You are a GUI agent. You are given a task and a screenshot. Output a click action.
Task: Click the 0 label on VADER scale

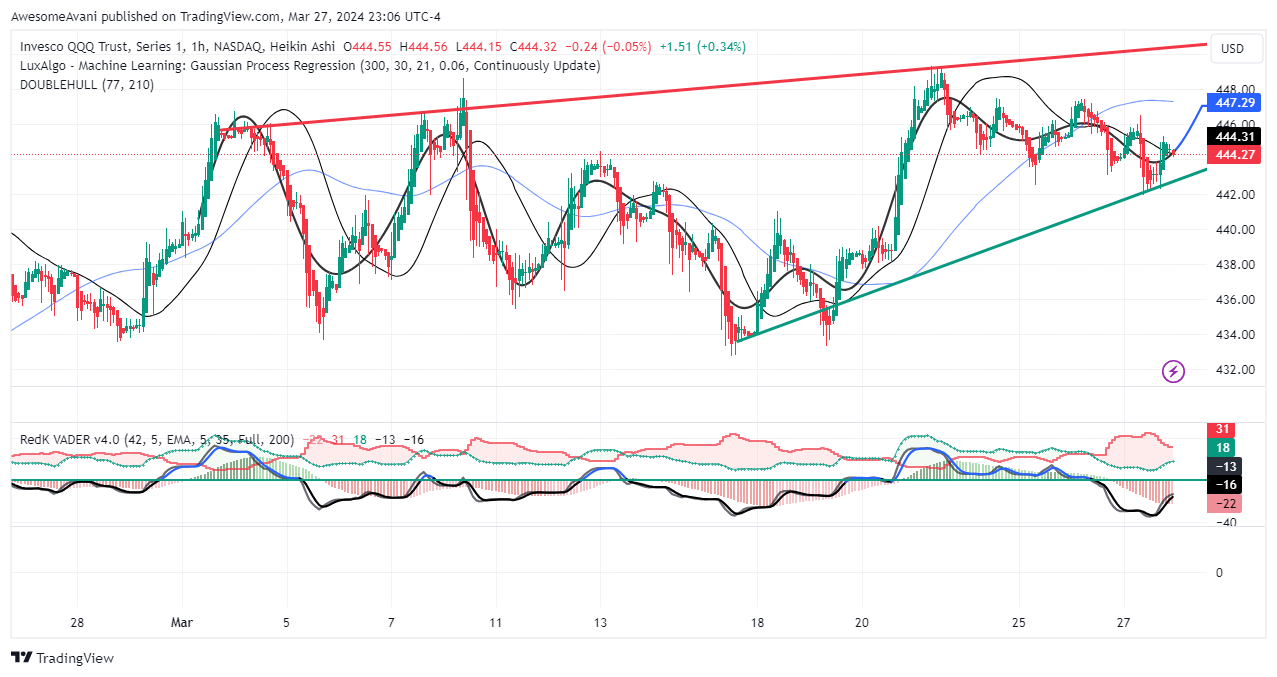coord(1219,573)
